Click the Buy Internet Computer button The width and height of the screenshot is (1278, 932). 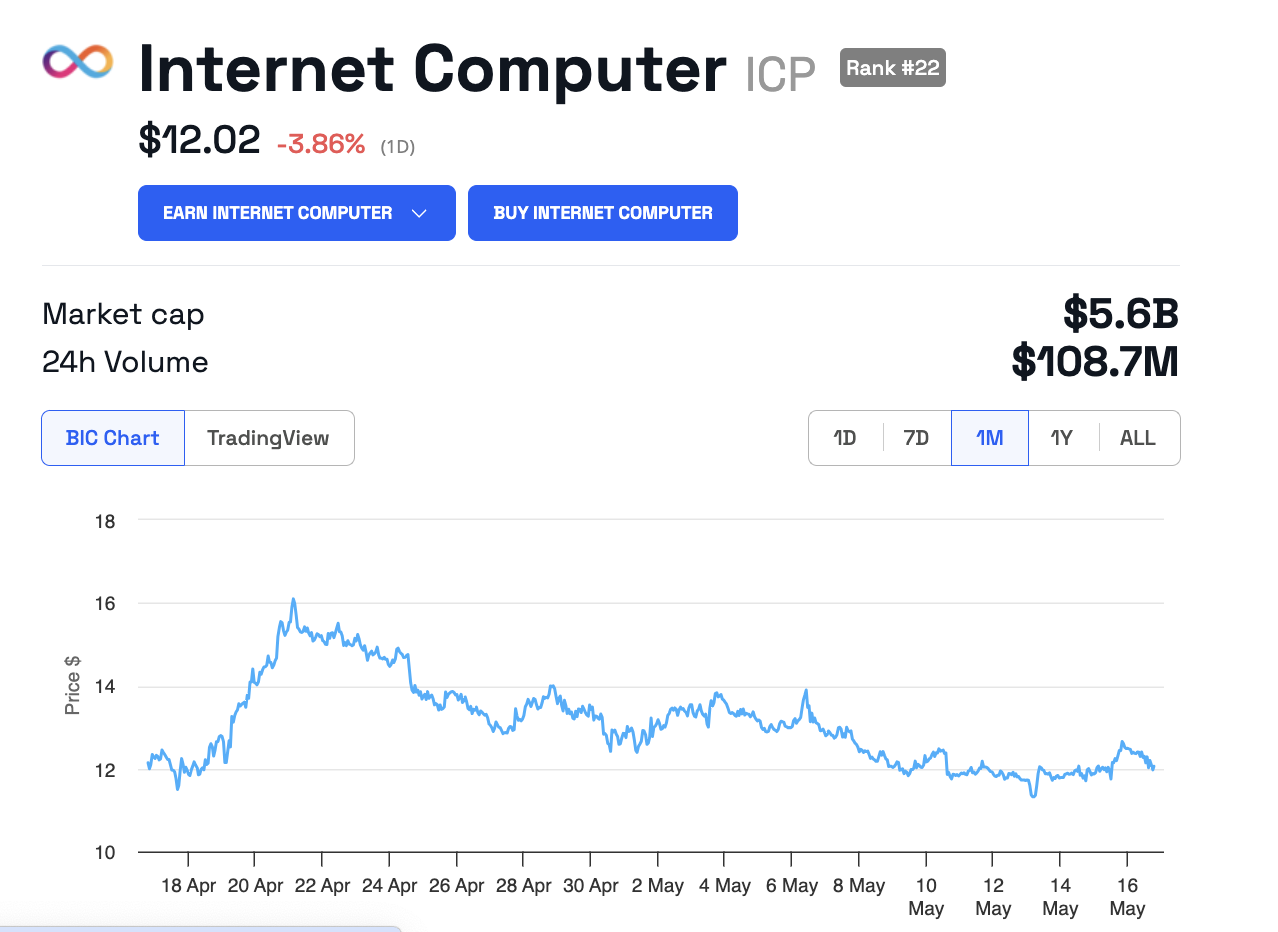point(602,213)
